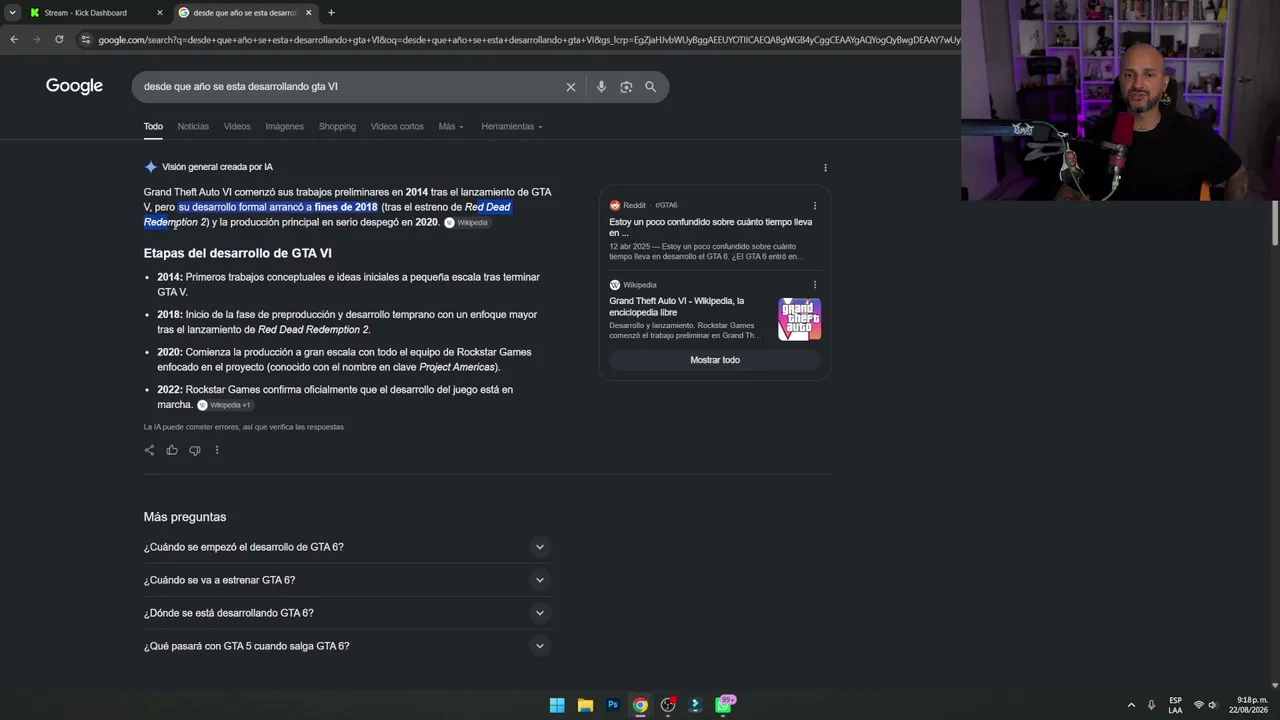The height and width of the screenshot is (720, 1280).
Task: Clear the search box with the X icon
Action: (x=571, y=87)
